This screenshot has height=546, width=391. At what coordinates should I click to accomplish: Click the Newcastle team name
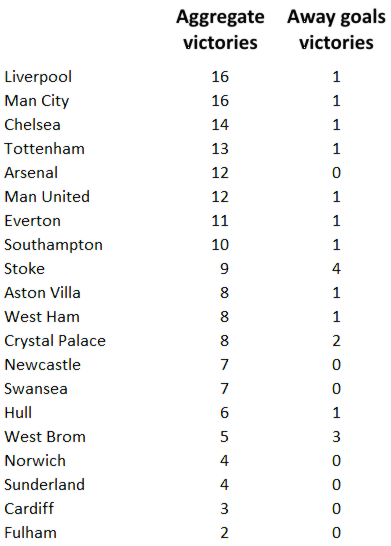point(42,365)
